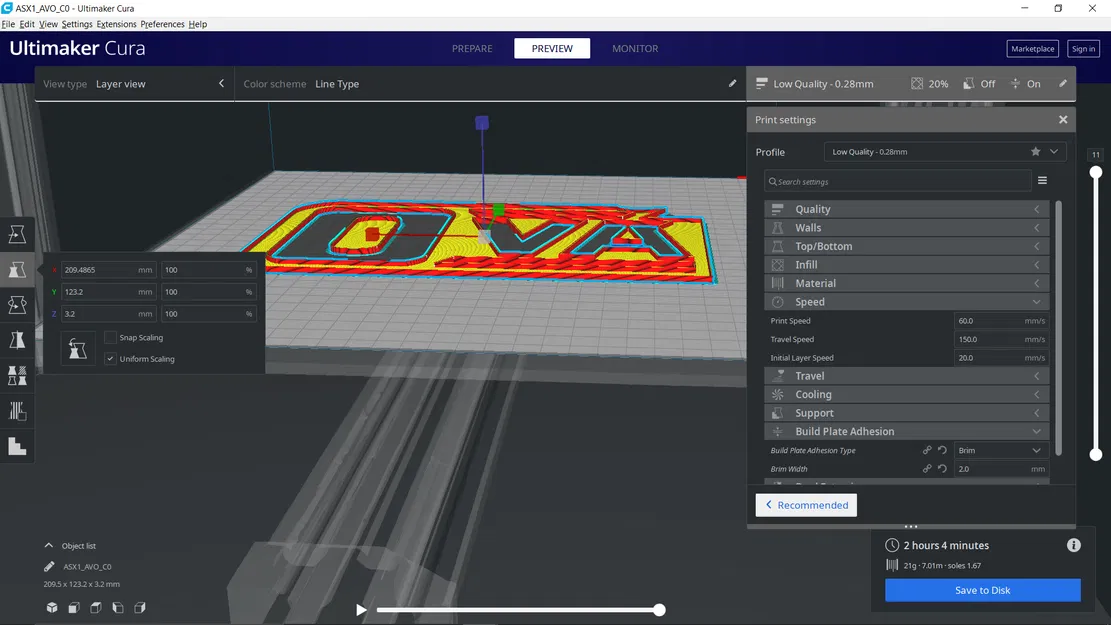The height and width of the screenshot is (625, 1111).
Task: Click the Sign in button
Action: click(x=1083, y=48)
